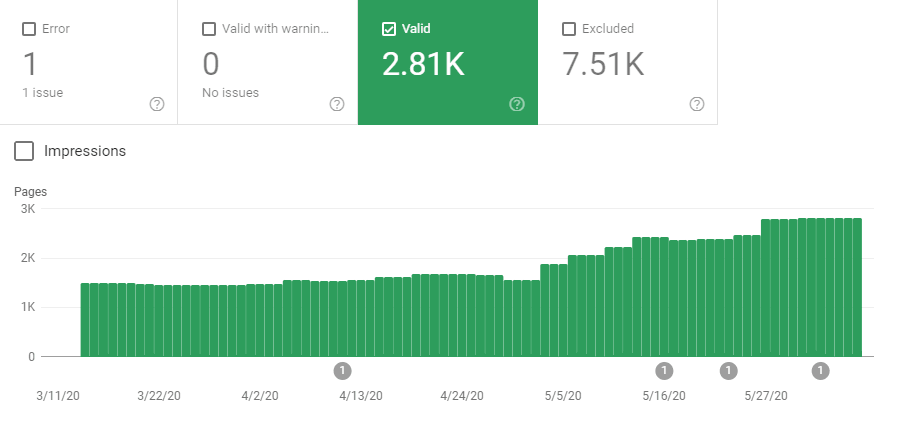Select the Excluded 7.51K card
The image size is (907, 424).
click(x=628, y=62)
